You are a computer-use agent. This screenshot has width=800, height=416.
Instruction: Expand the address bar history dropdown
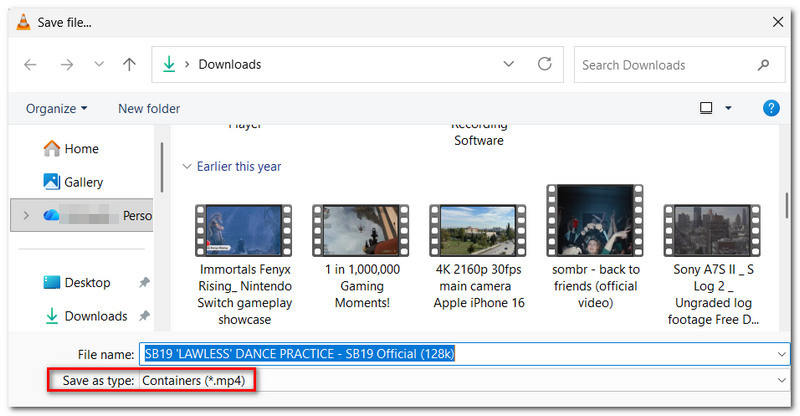tap(509, 64)
